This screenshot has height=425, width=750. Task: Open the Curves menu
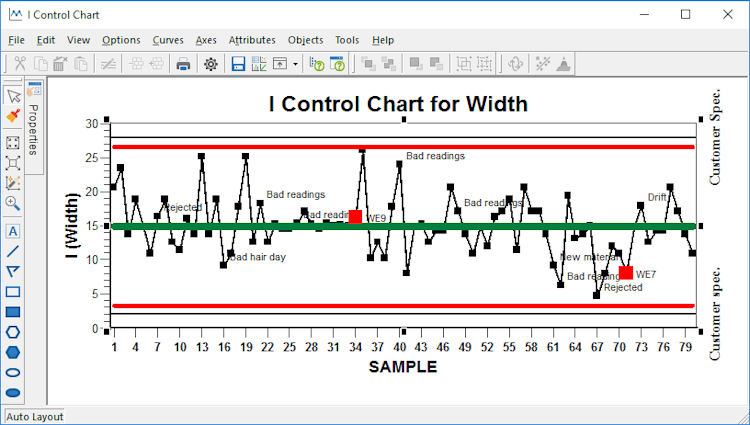click(168, 40)
